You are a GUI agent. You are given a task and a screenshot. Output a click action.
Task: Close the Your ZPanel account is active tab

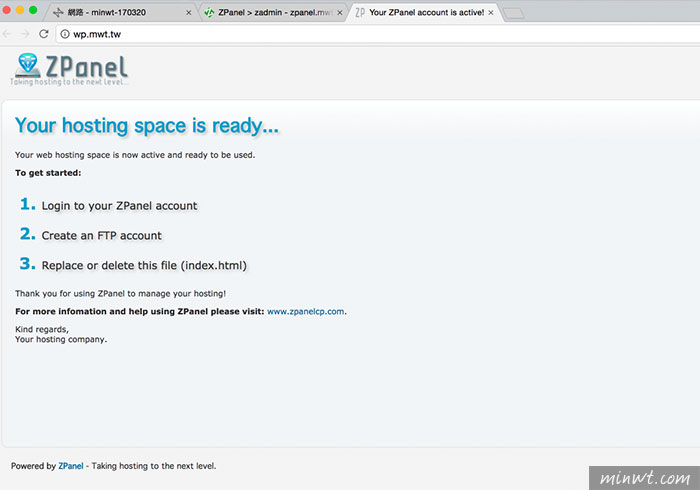[x=491, y=12]
